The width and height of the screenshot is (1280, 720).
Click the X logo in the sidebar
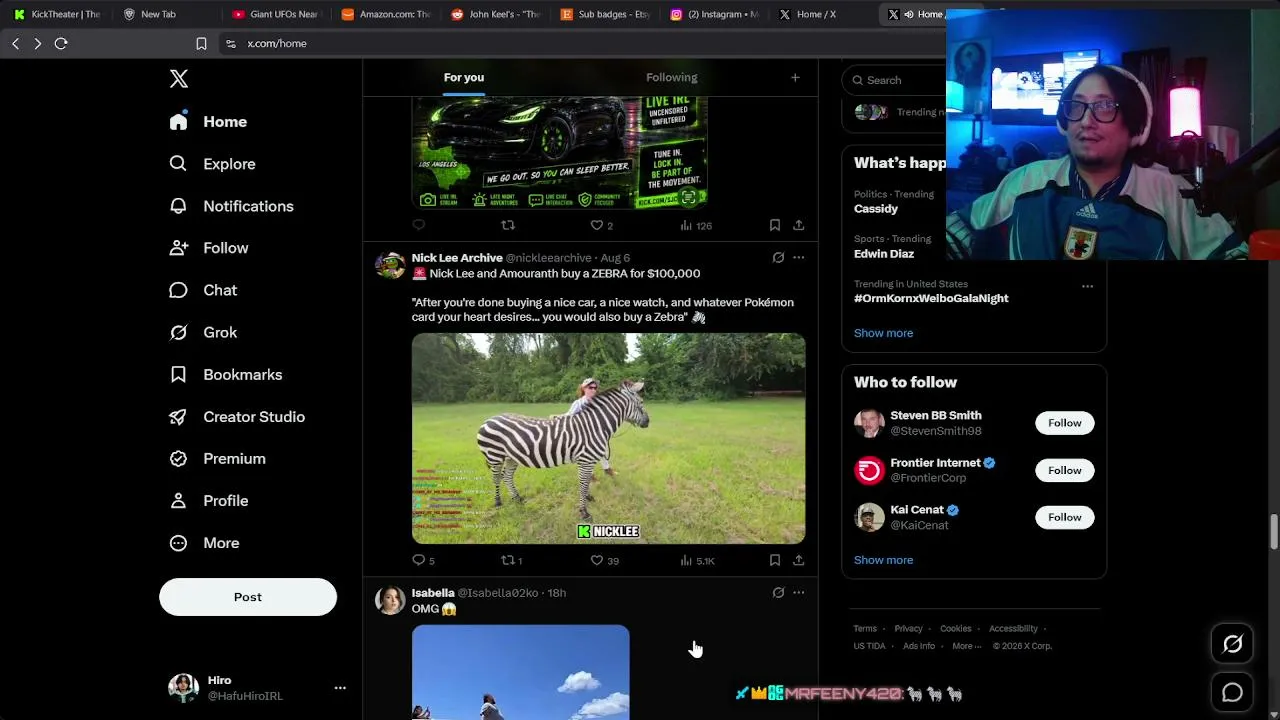(179, 79)
